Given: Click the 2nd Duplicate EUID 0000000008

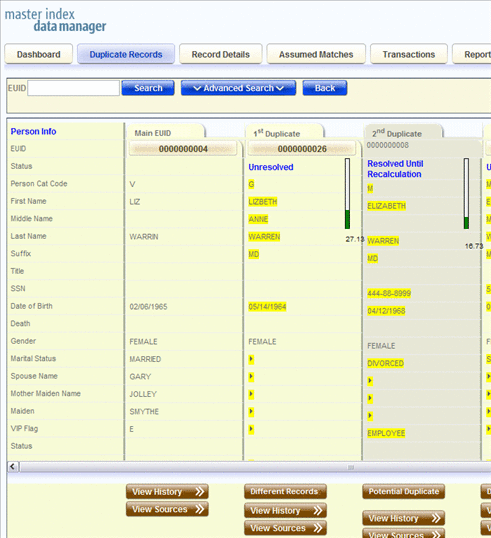Looking at the screenshot, I should [388, 145].
